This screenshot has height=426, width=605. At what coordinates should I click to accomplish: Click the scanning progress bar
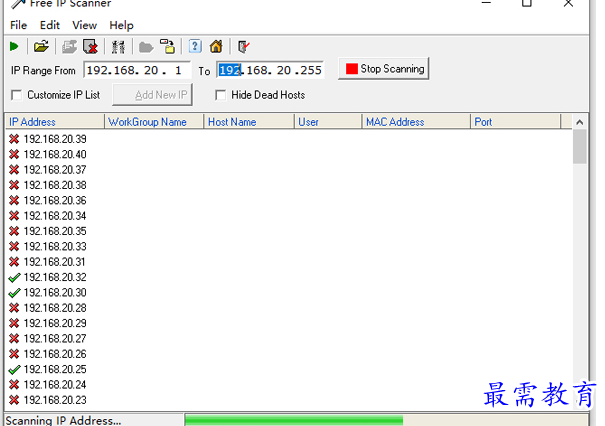[387, 420]
